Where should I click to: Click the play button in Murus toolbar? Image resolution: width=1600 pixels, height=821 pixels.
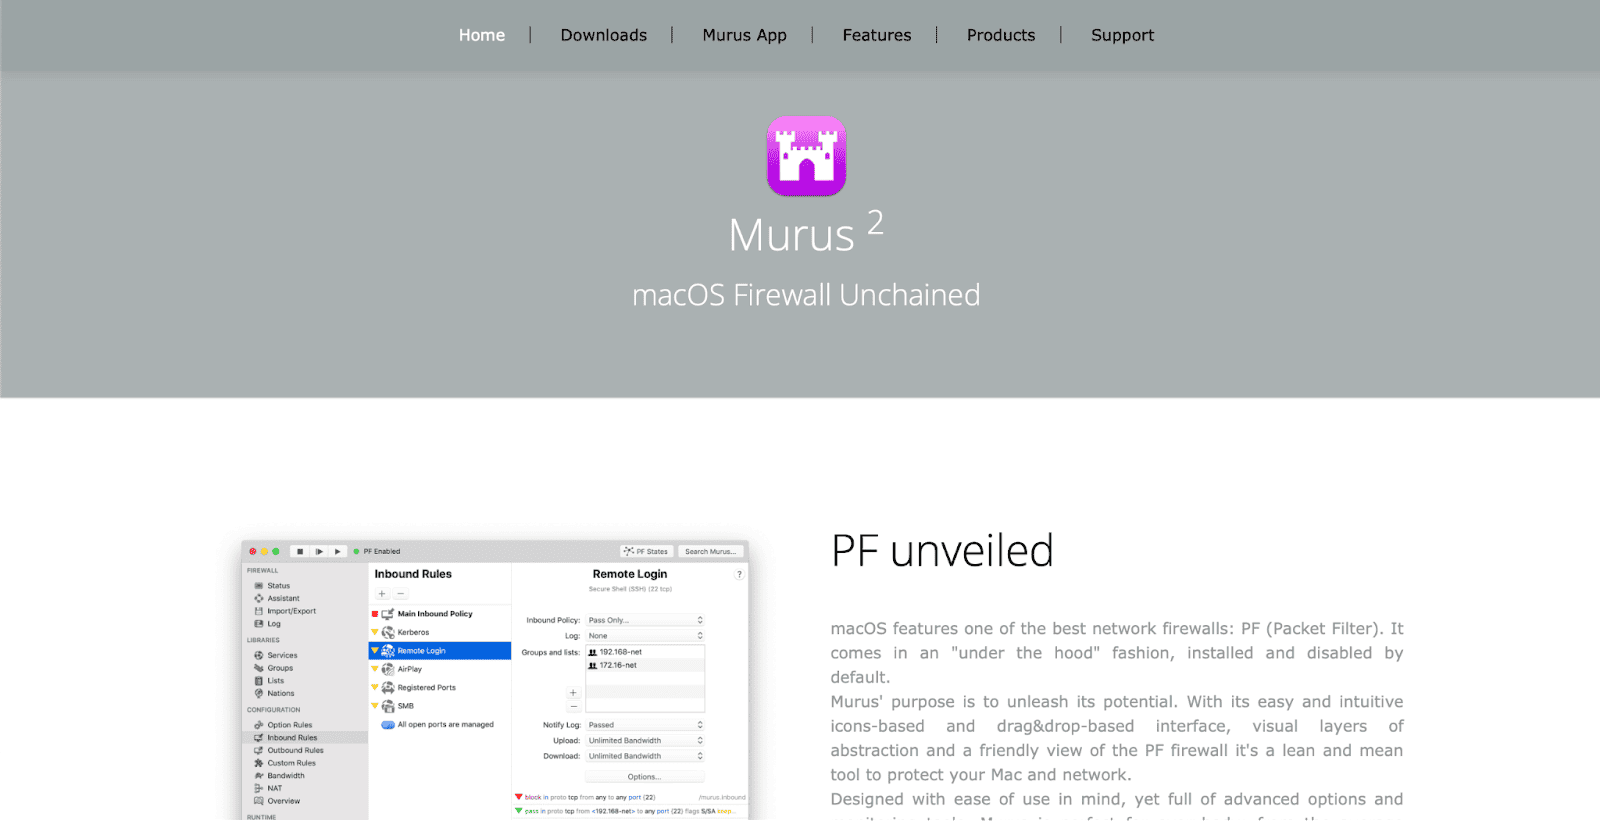click(x=338, y=551)
